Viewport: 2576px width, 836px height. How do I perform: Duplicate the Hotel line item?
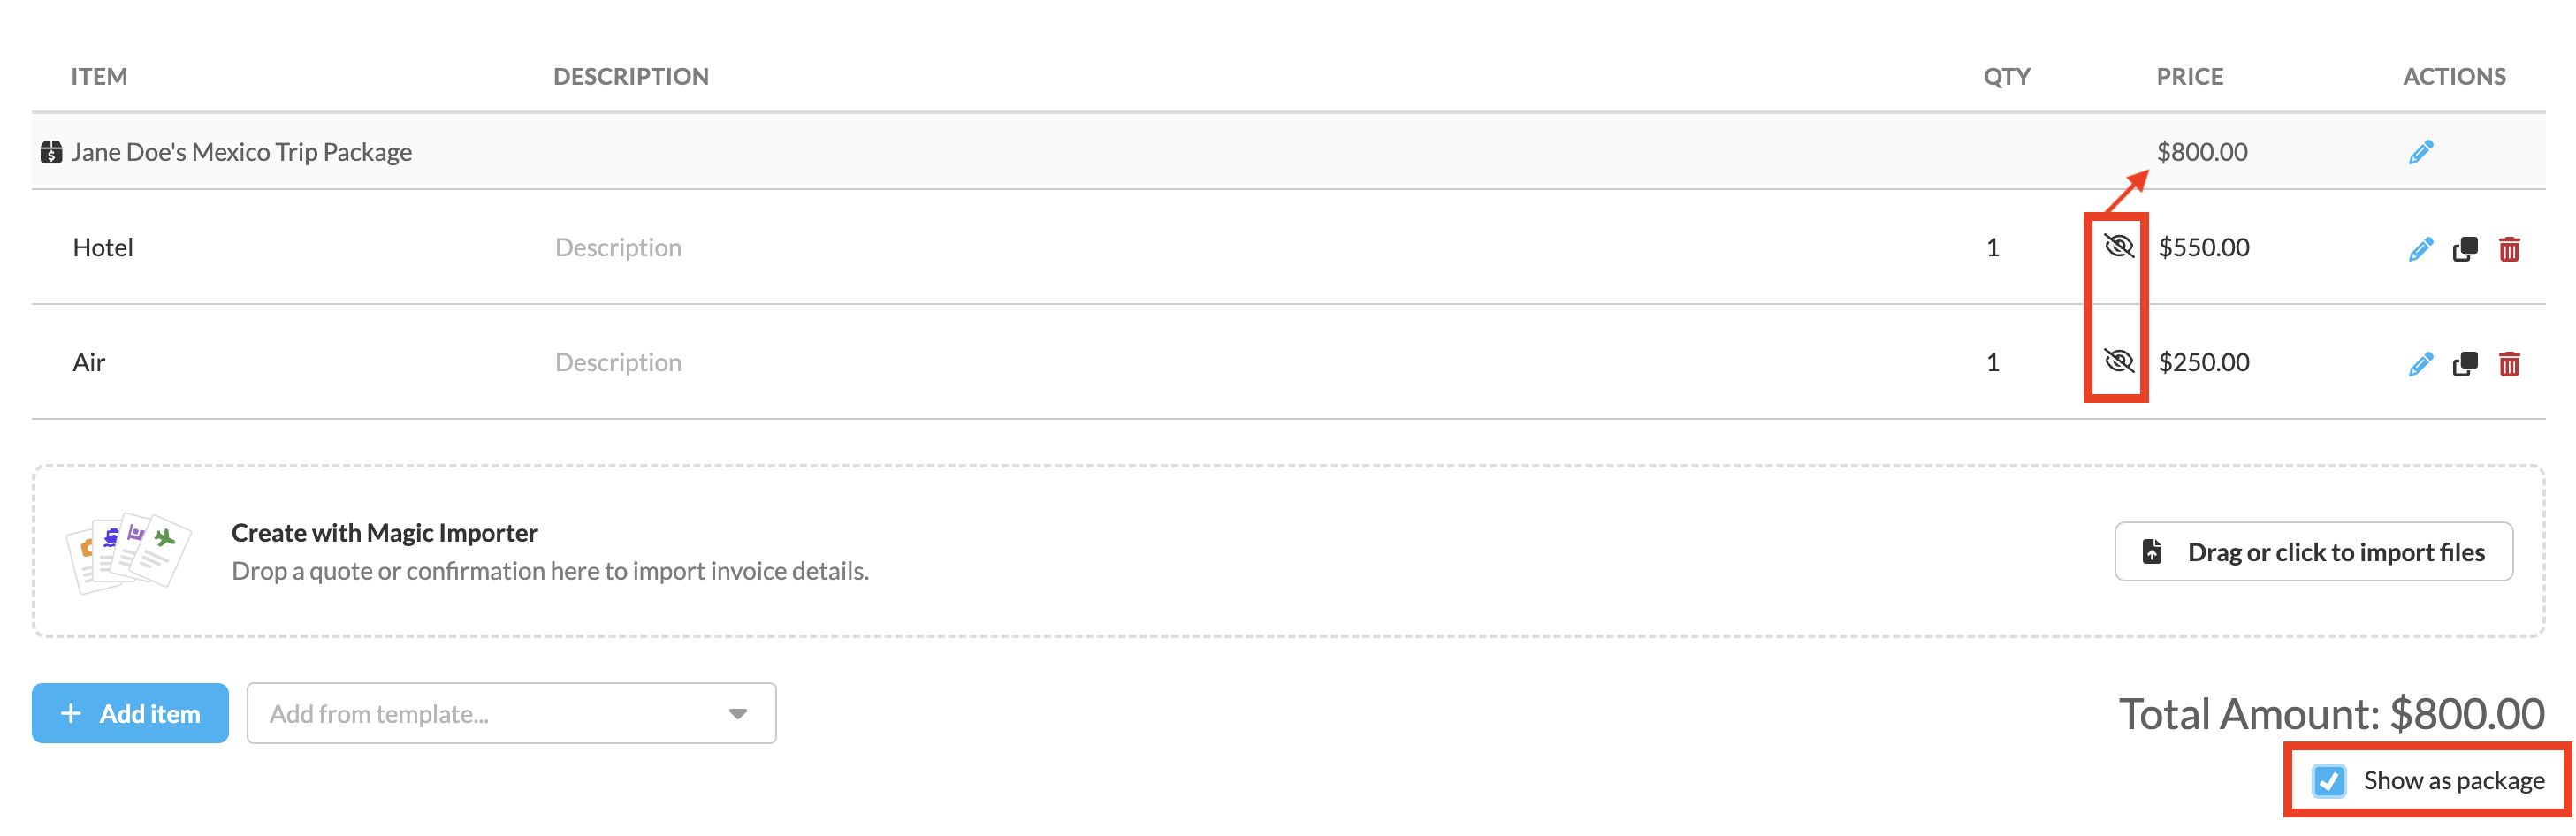2465,249
